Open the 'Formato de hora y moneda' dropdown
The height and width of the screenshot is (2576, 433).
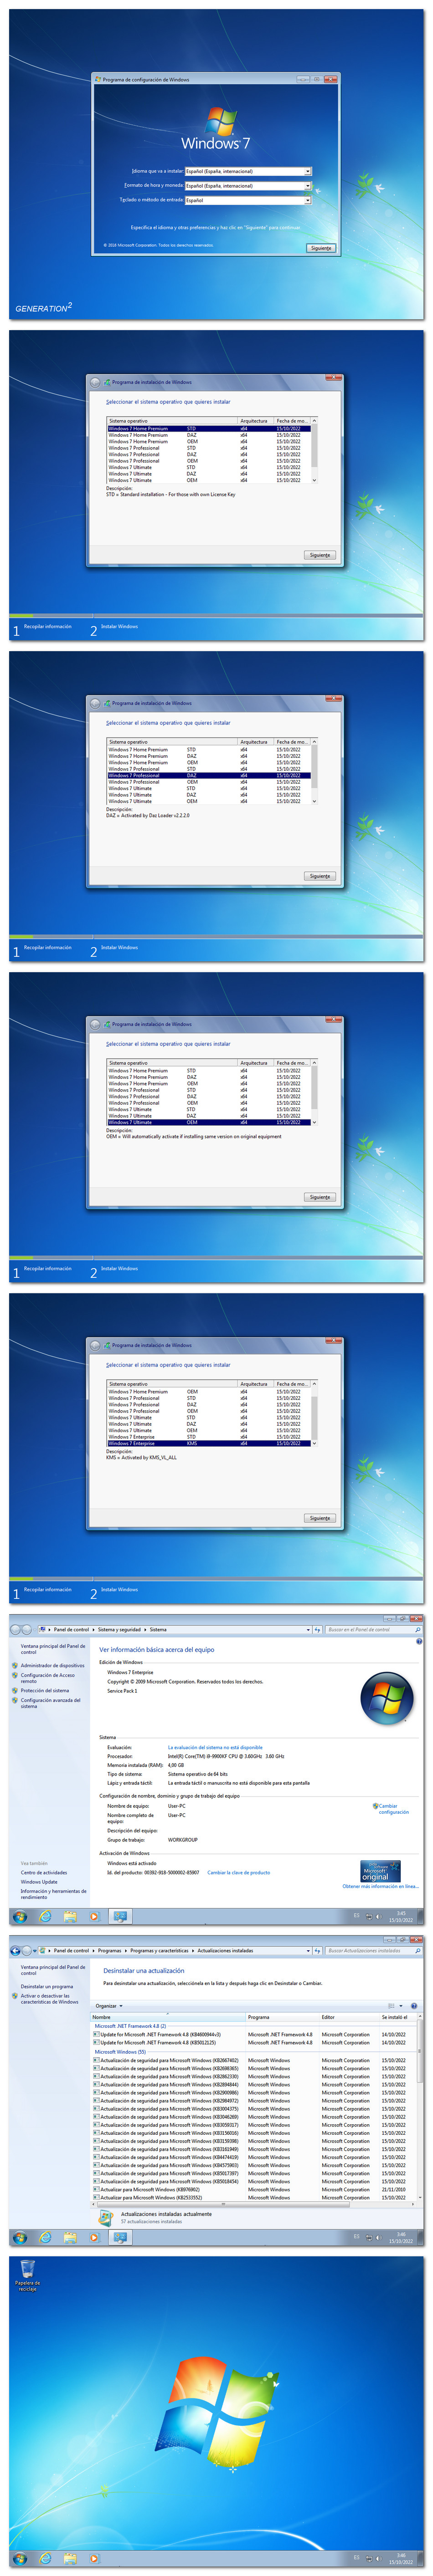[248, 185]
